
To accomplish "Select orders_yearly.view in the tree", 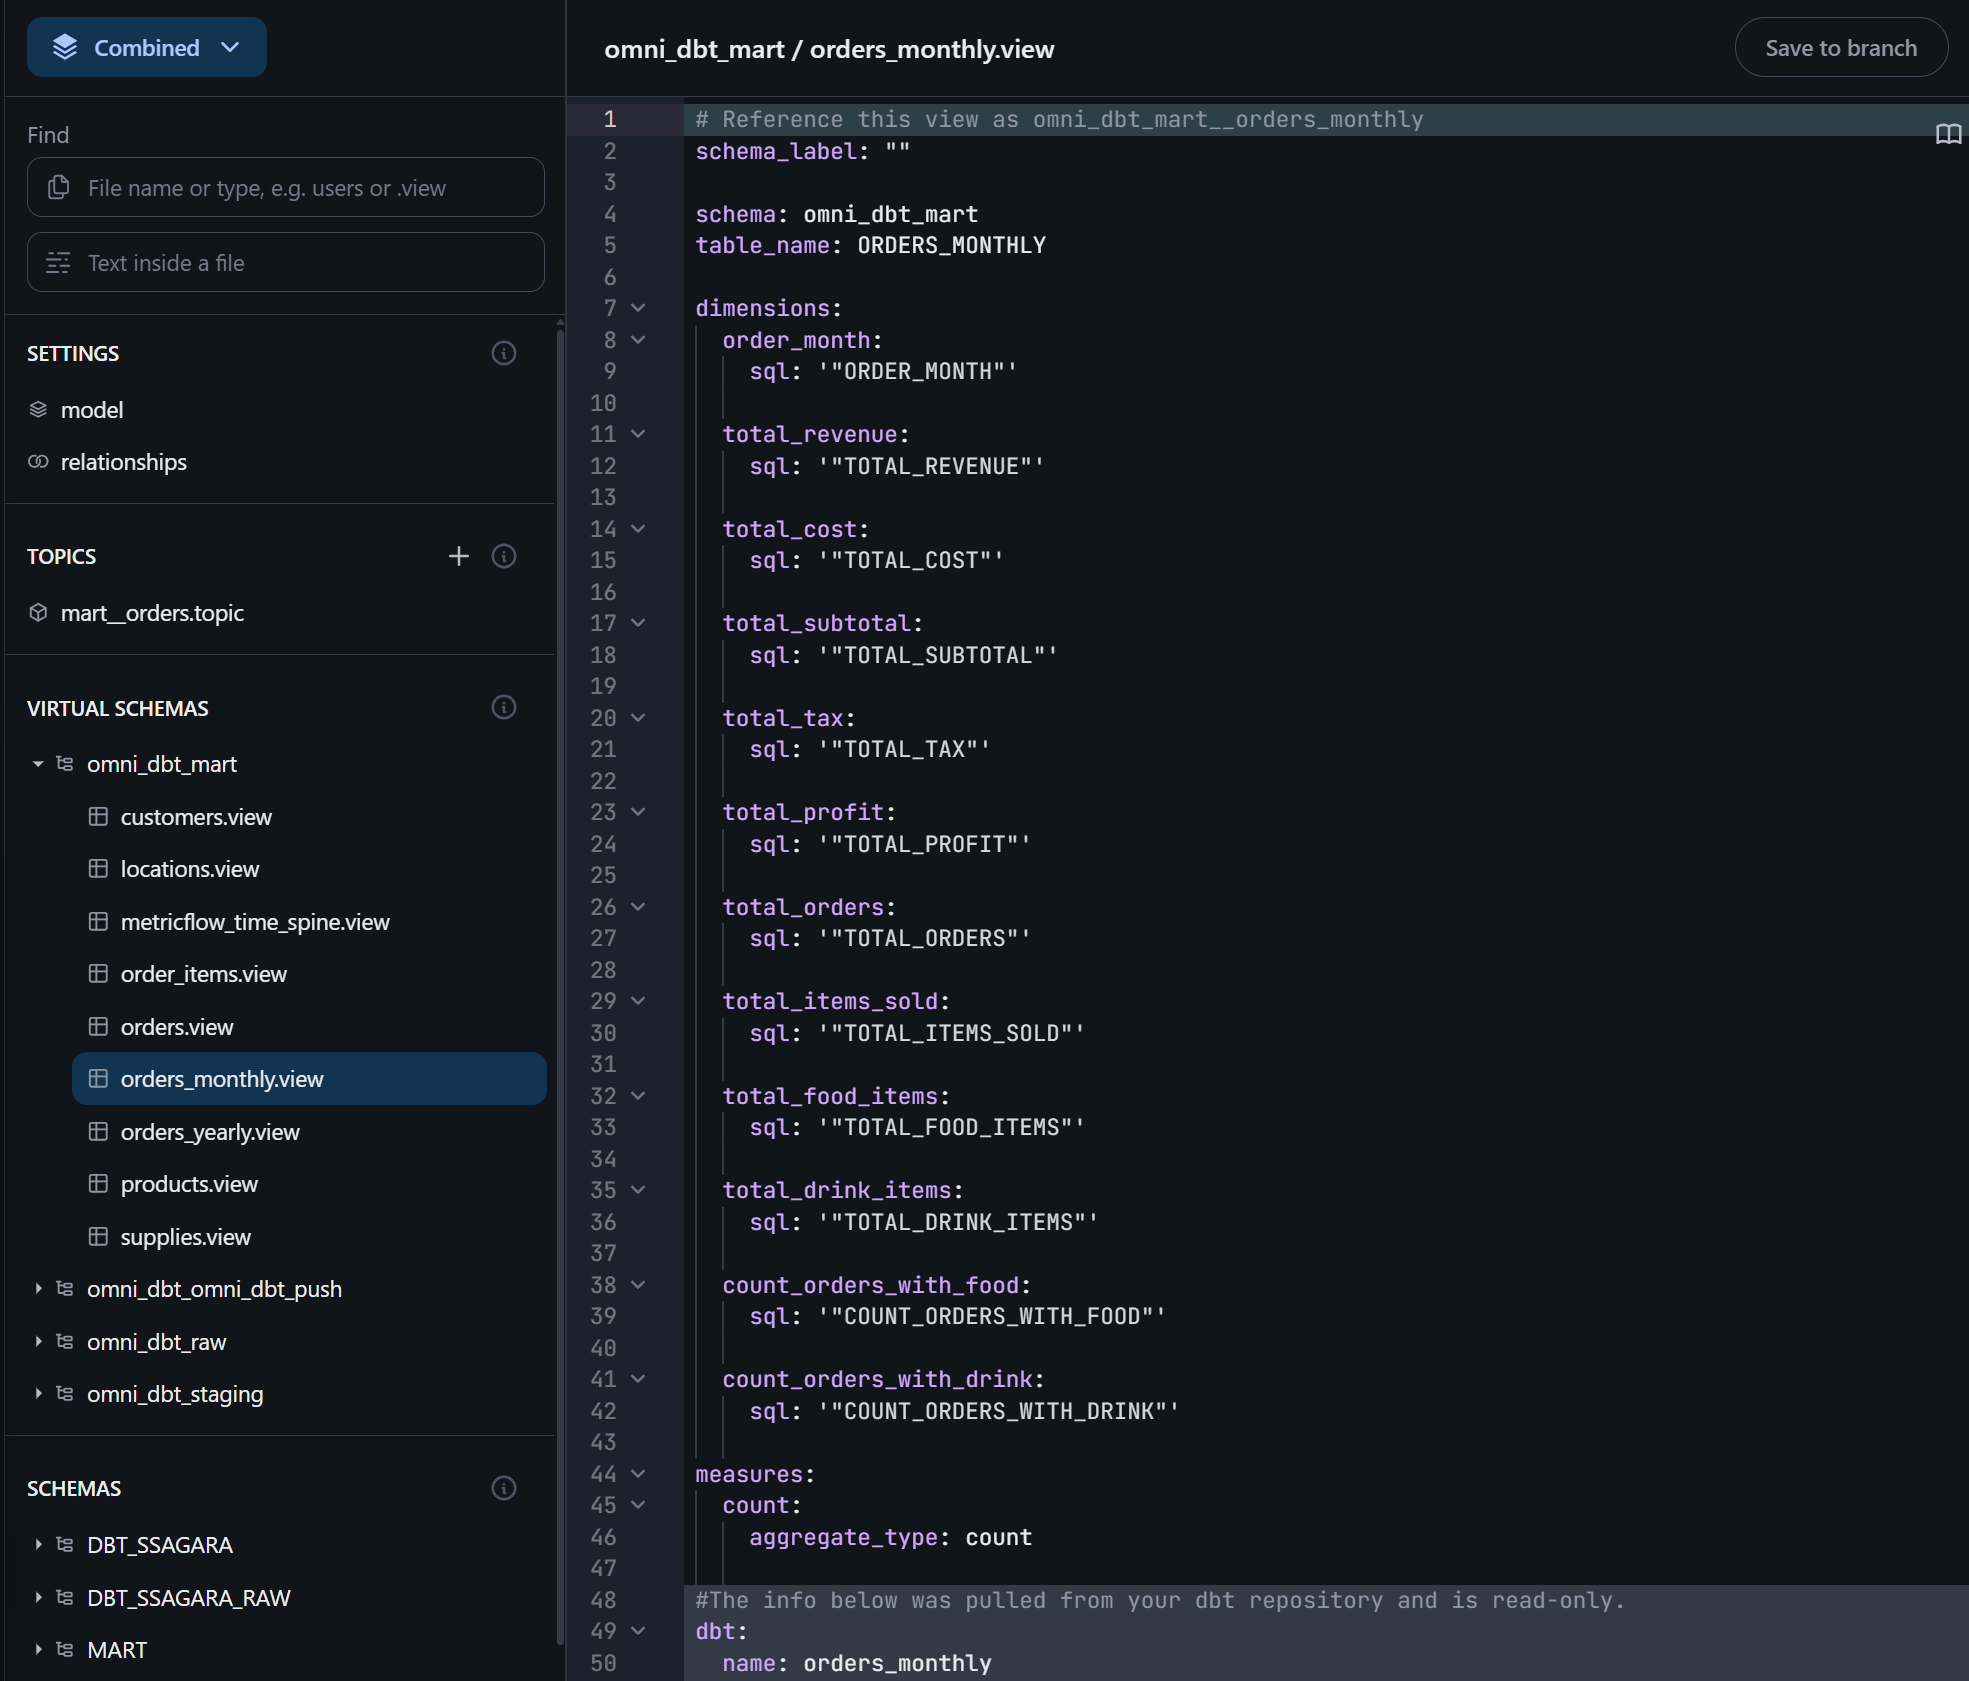I will tap(210, 1132).
